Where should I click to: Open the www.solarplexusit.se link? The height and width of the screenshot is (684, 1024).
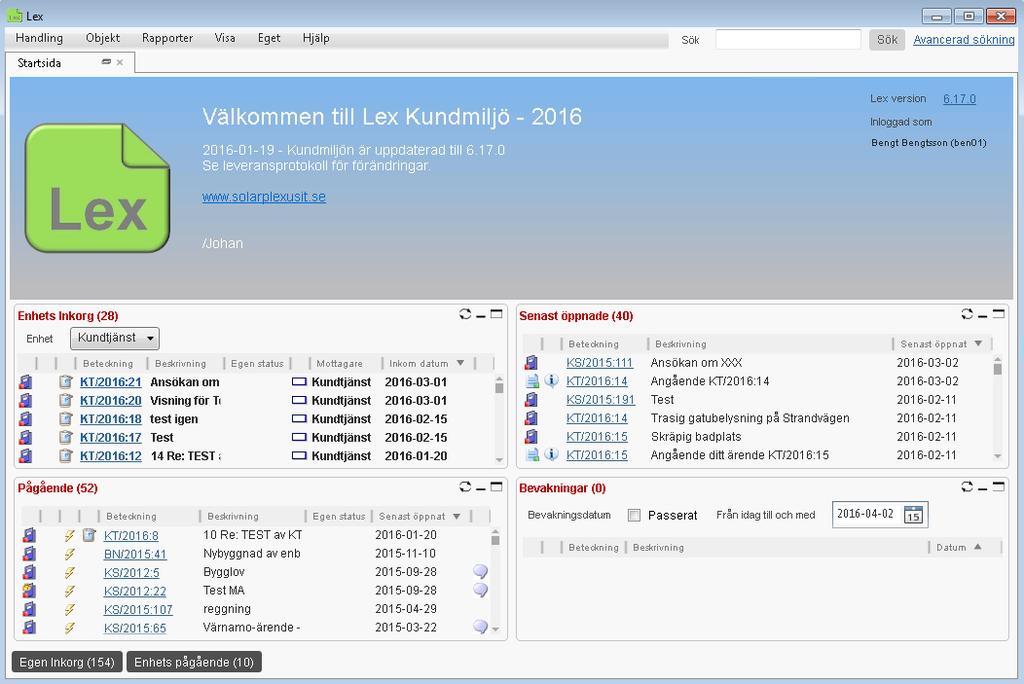click(264, 197)
